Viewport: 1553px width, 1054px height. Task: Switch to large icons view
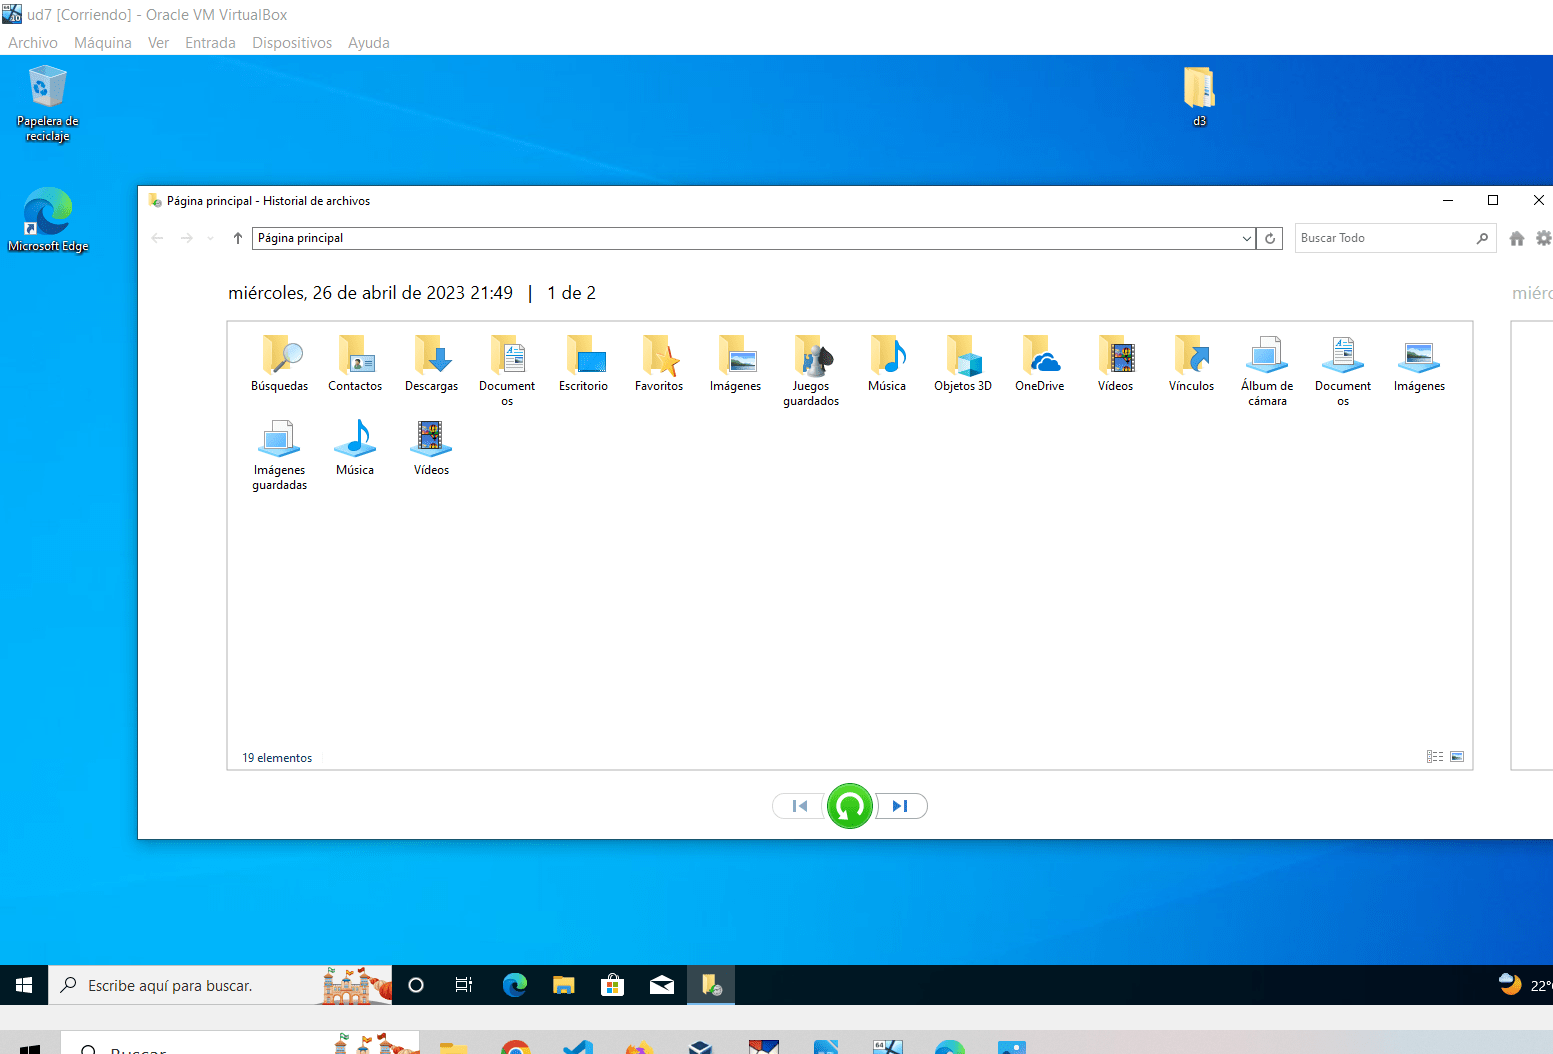(x=1457, y=757)
